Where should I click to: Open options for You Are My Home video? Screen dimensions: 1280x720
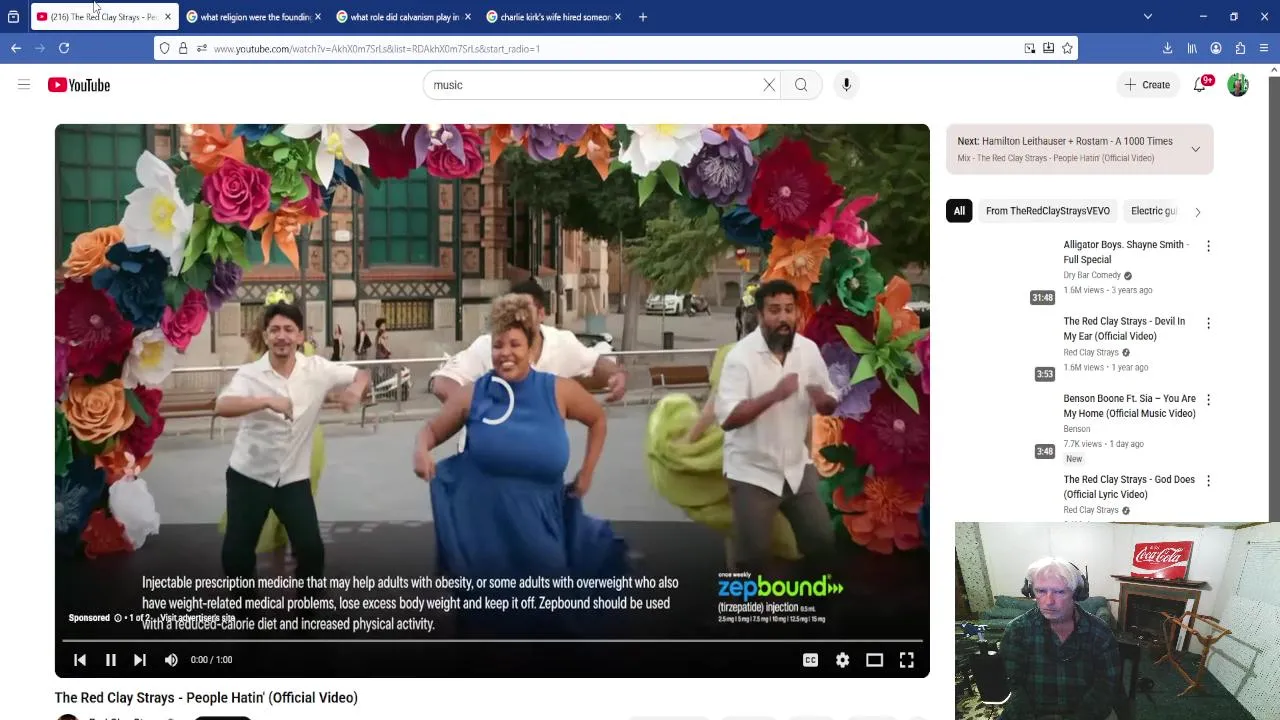(1208, 400)
